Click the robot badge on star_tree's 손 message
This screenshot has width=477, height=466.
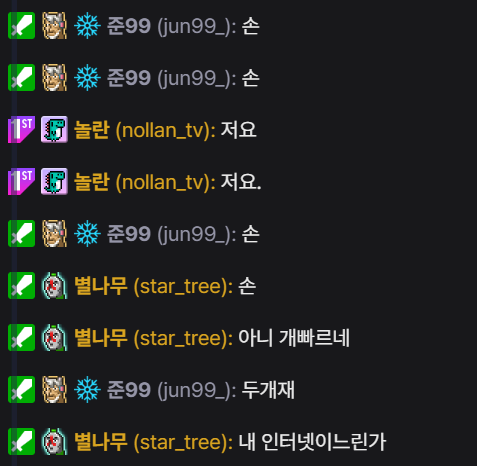pyautogui.click(x=55, y=285)
